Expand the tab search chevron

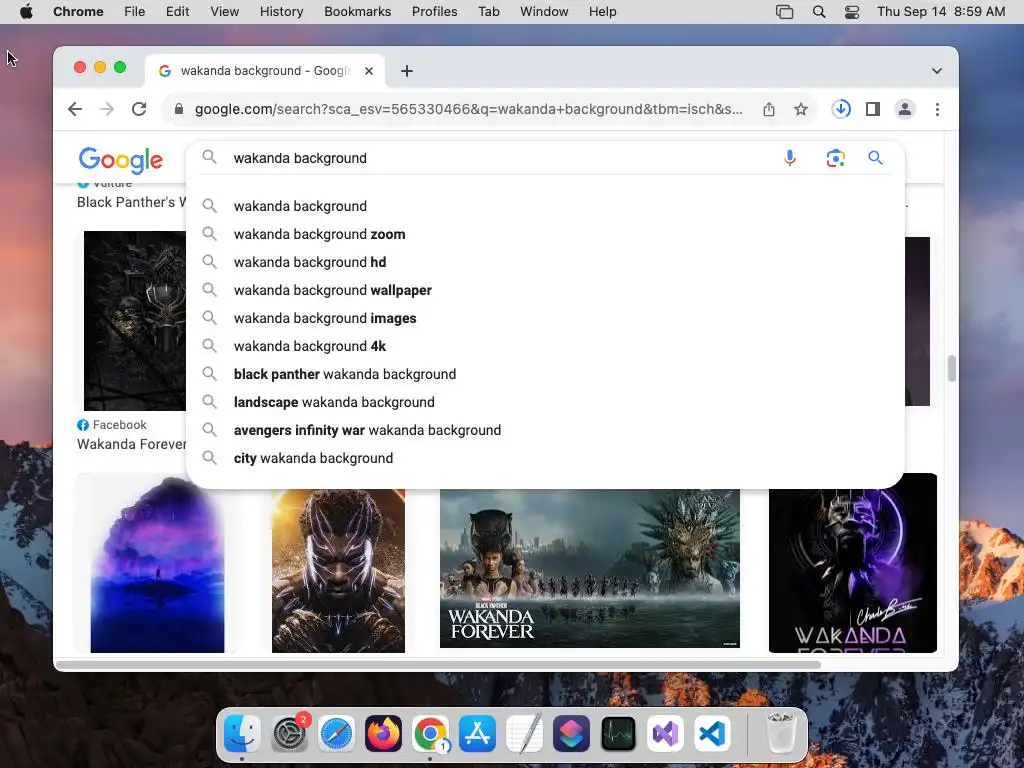coord(936,71)
